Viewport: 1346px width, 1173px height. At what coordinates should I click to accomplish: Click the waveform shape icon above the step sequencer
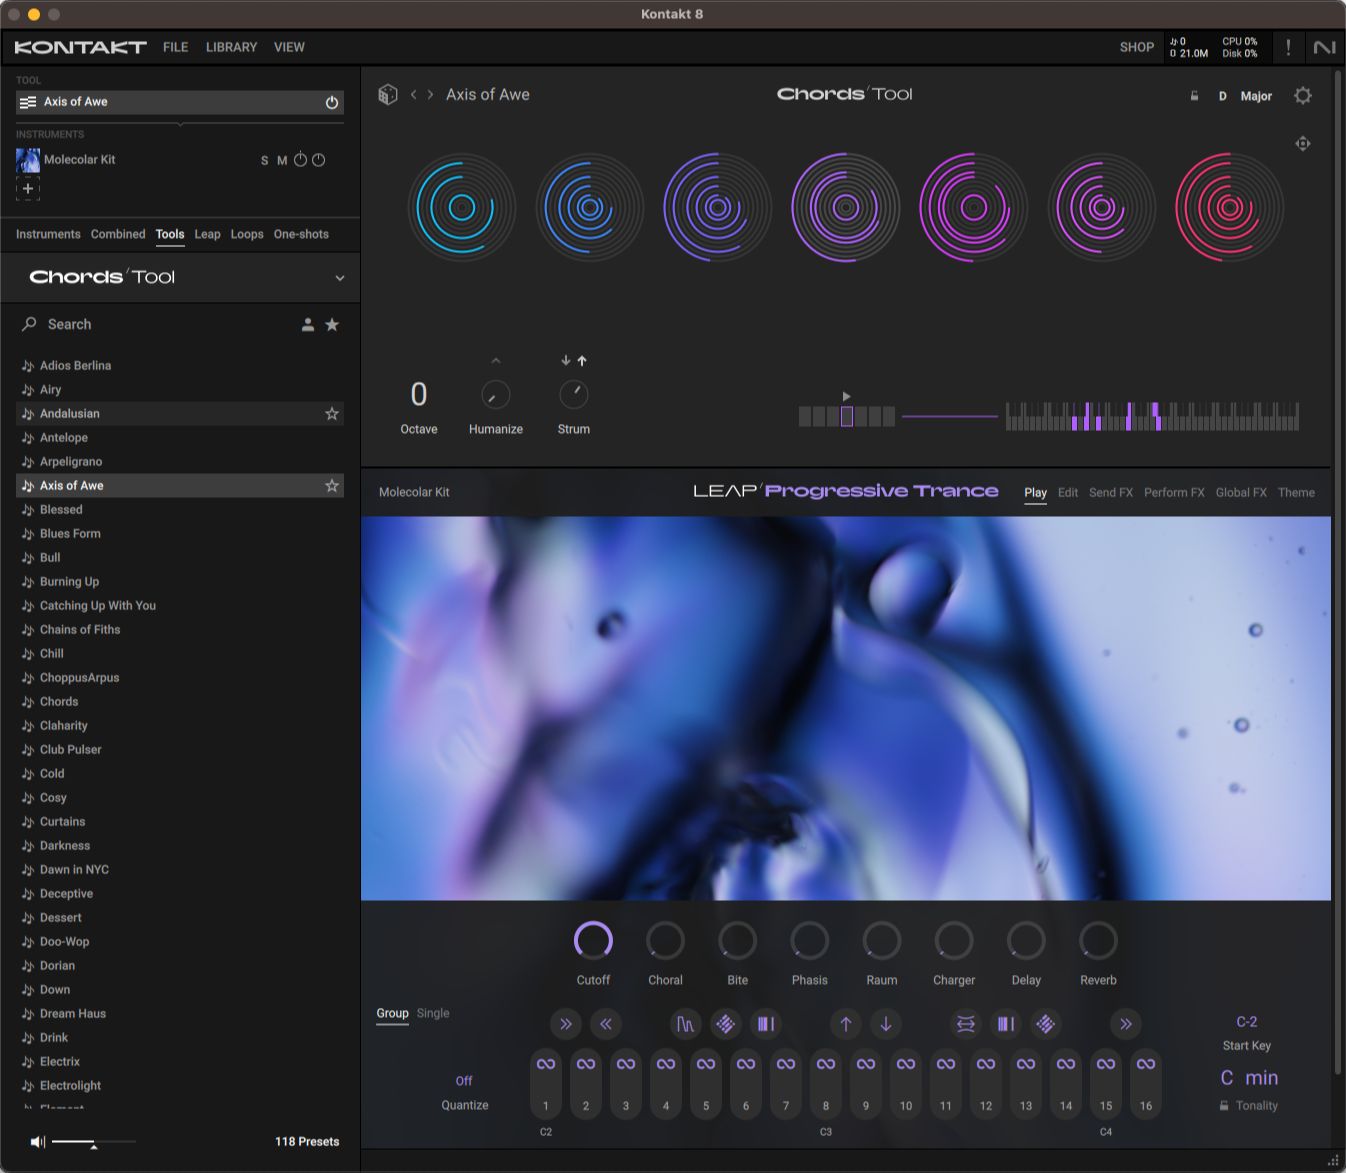click(685, 1024)
